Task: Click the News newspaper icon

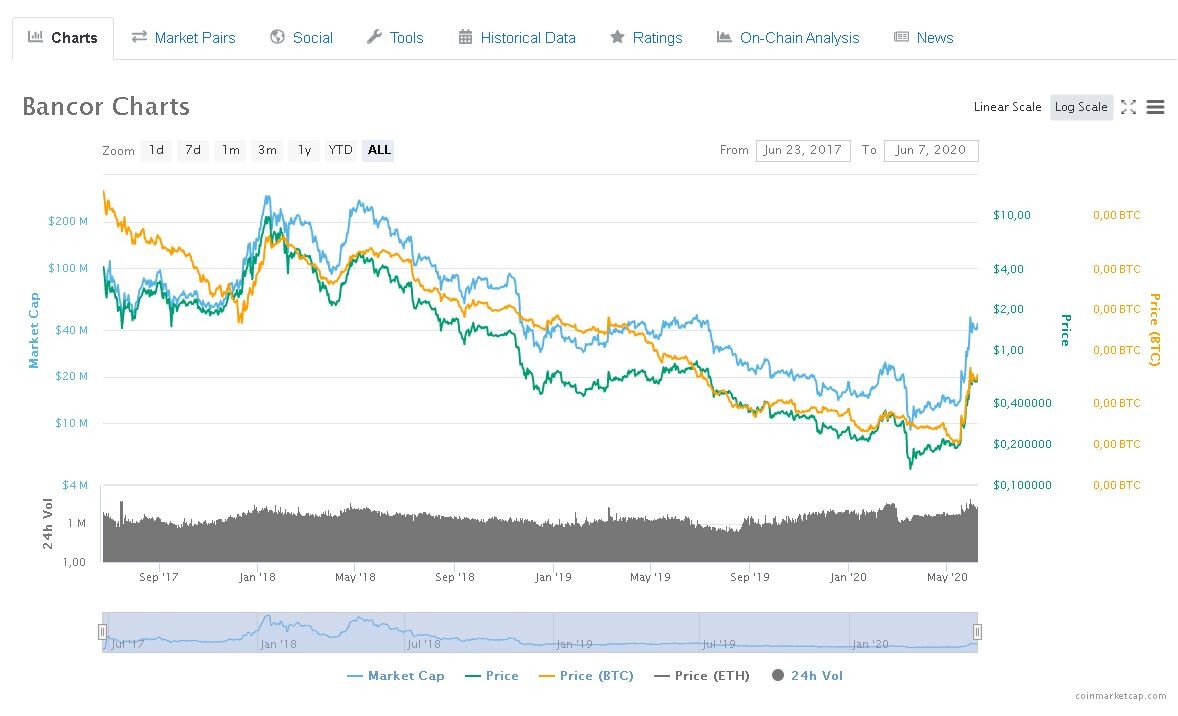Action: pos(901,37)
